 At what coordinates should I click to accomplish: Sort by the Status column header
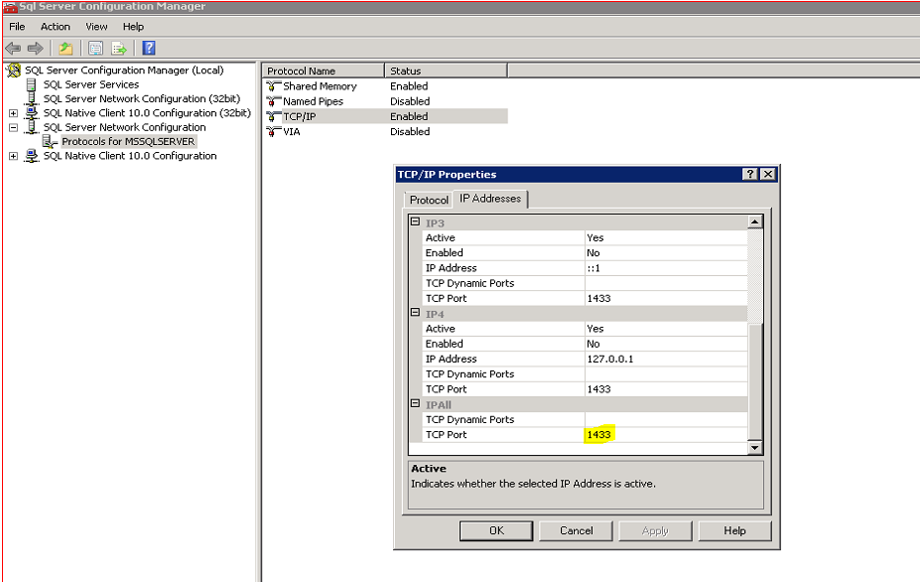(x=446, y=71)
